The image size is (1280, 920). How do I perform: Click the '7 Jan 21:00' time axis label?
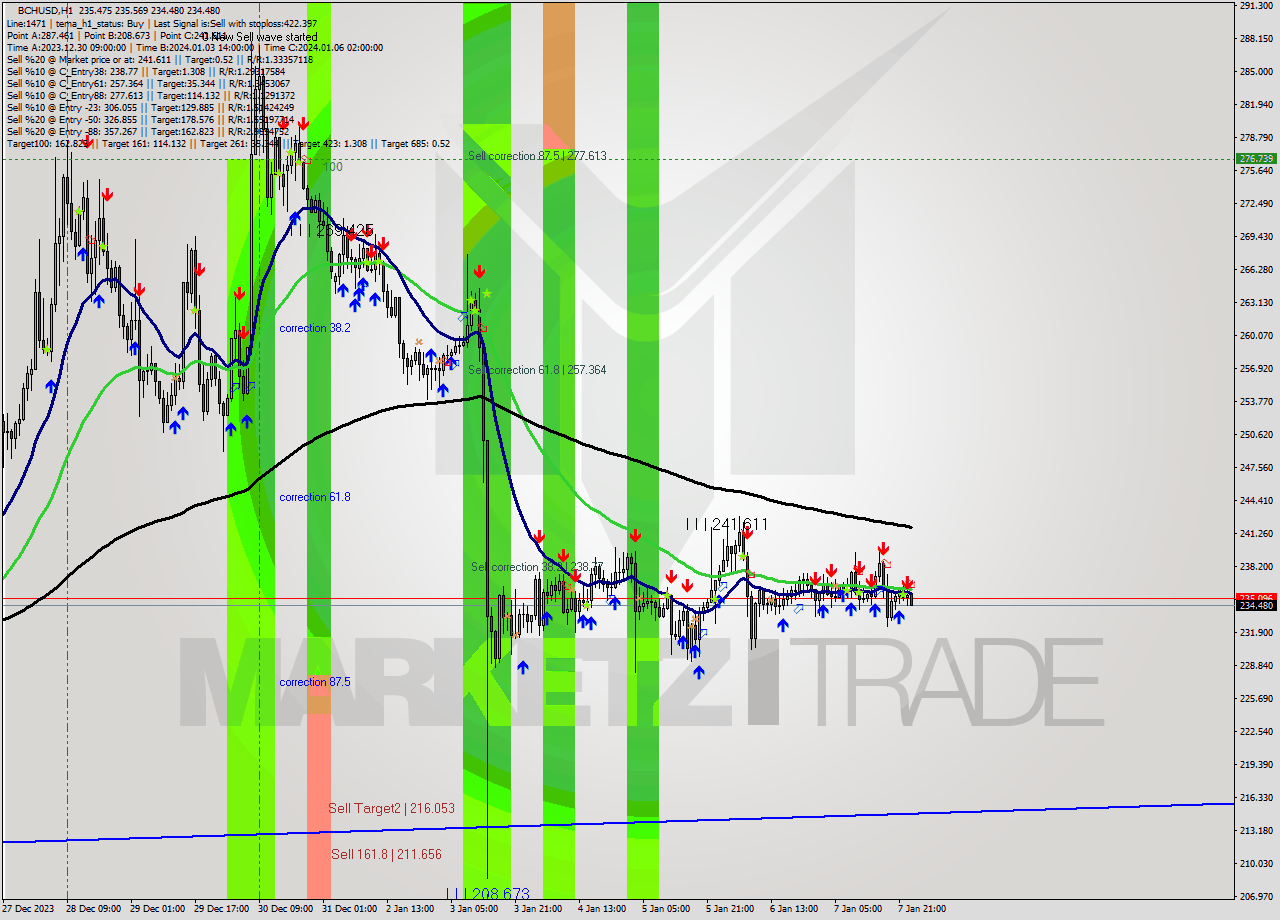[922, 909]
